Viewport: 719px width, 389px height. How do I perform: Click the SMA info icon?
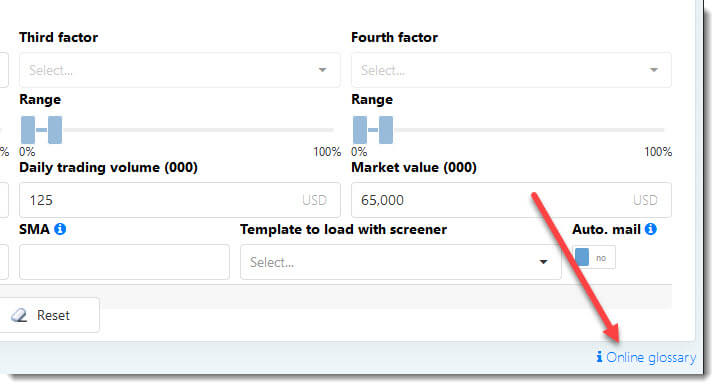60,228
